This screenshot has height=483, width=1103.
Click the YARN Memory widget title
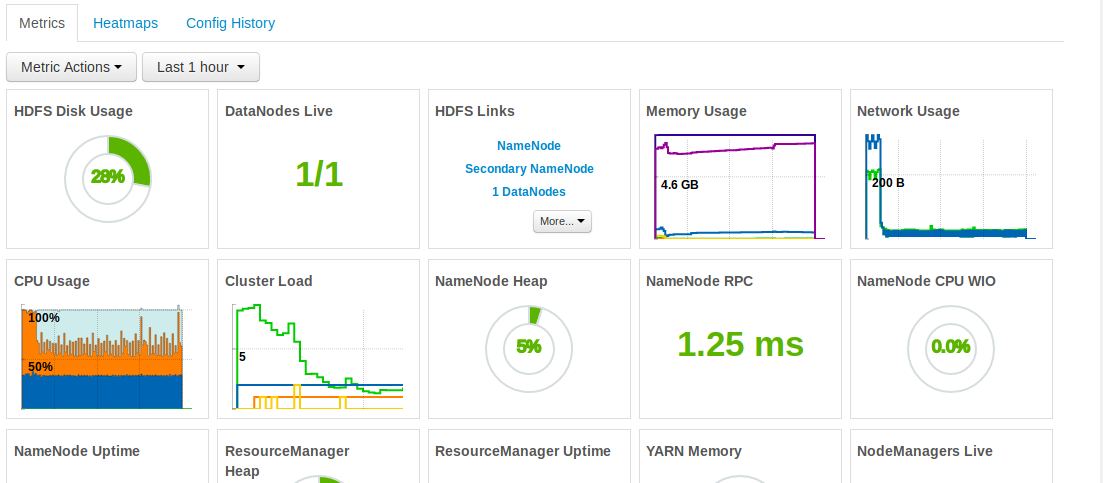tap(694, 451)
